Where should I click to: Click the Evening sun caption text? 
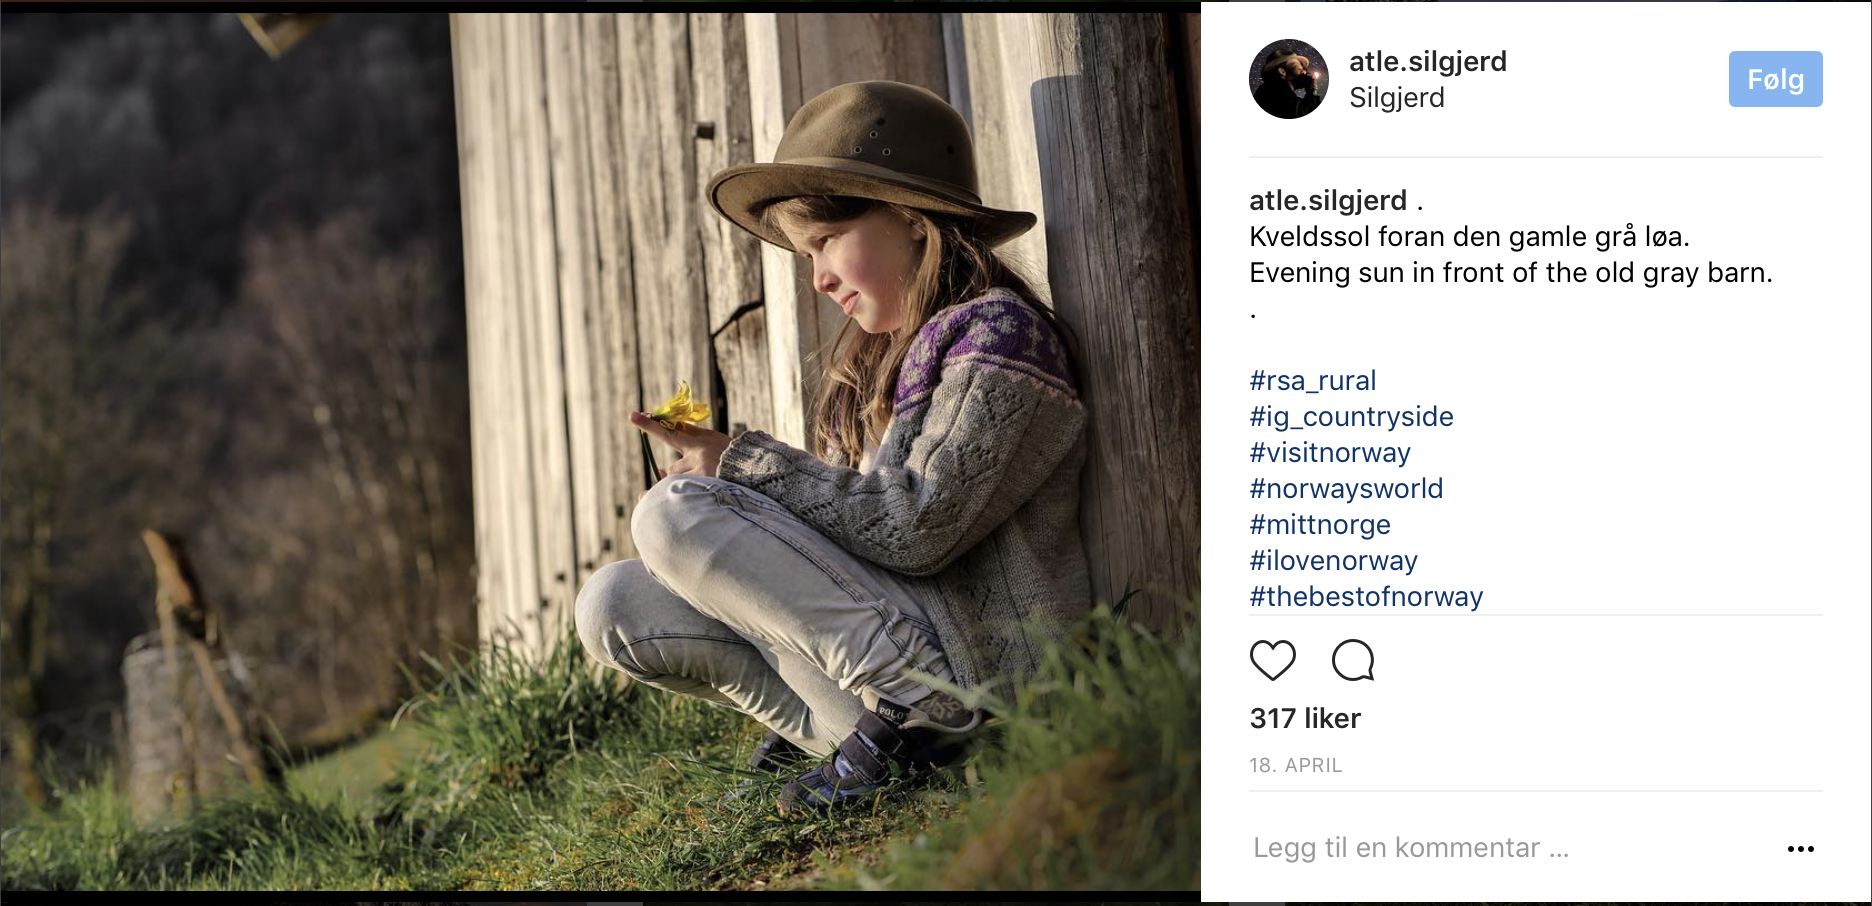[x=1510, y=273]
